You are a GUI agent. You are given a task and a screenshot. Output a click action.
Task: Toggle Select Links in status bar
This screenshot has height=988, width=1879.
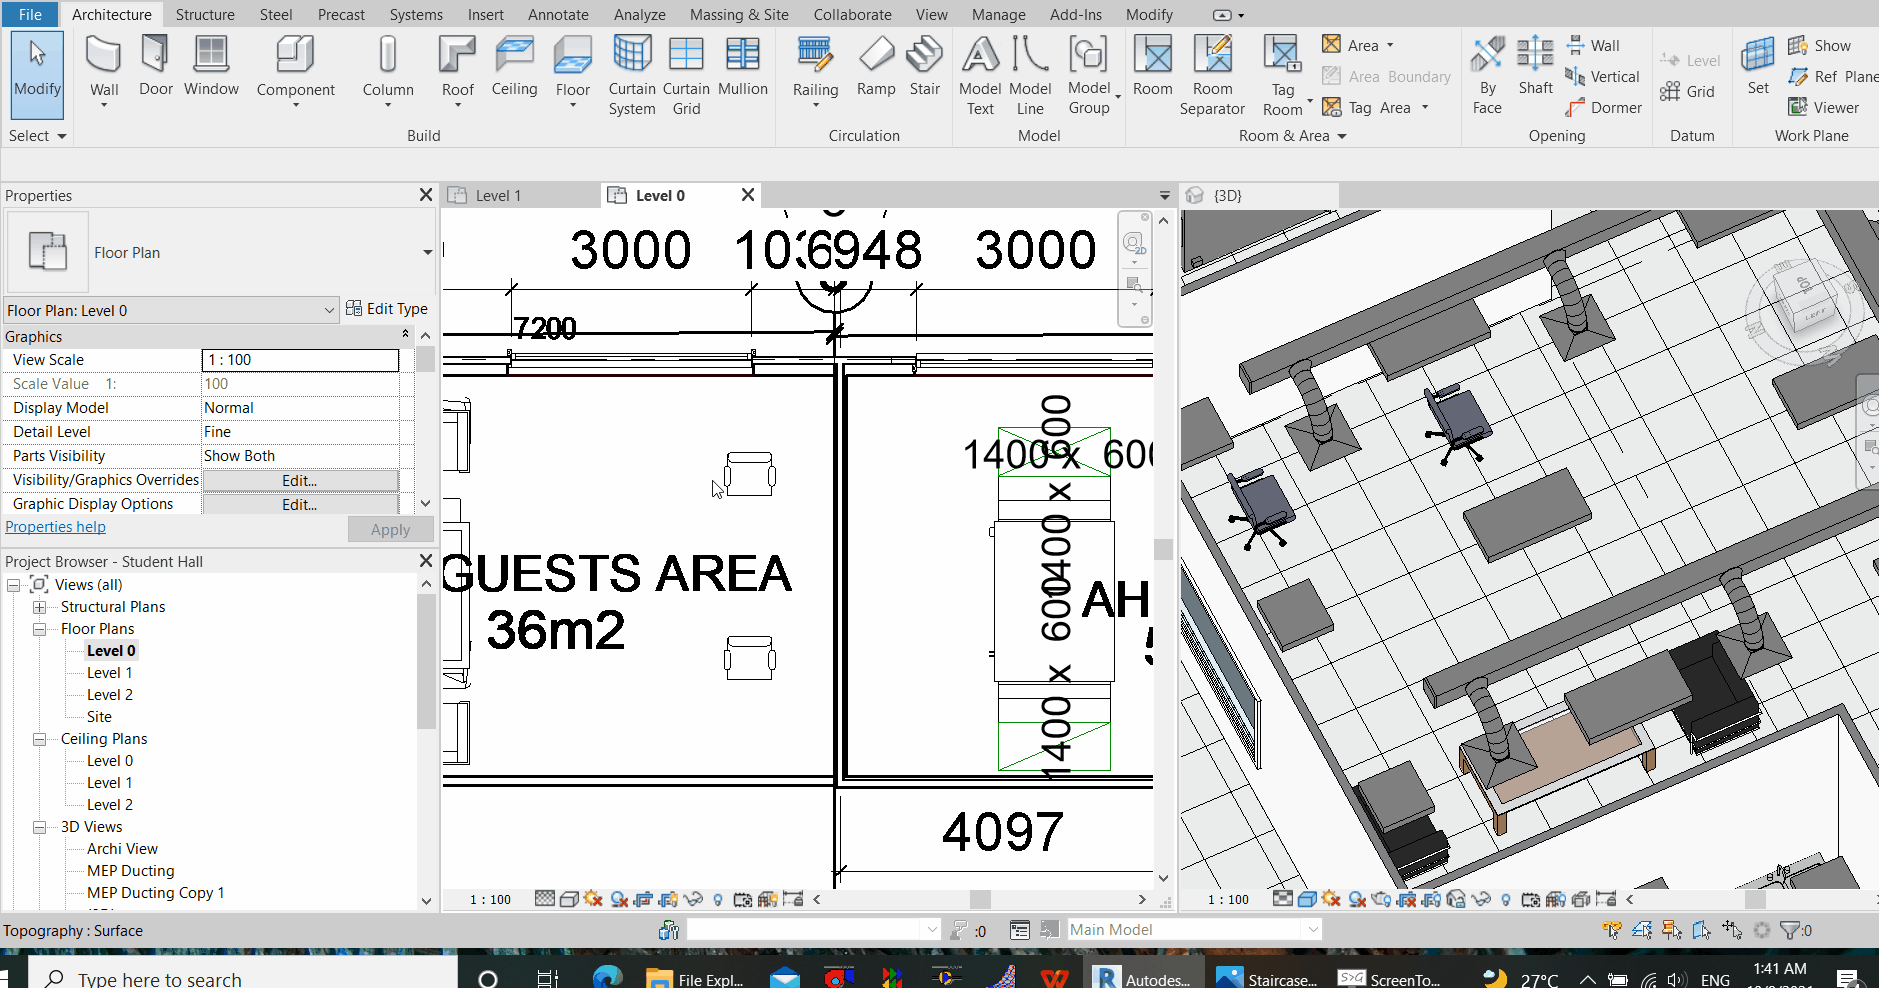click(x=1612, y=930)
